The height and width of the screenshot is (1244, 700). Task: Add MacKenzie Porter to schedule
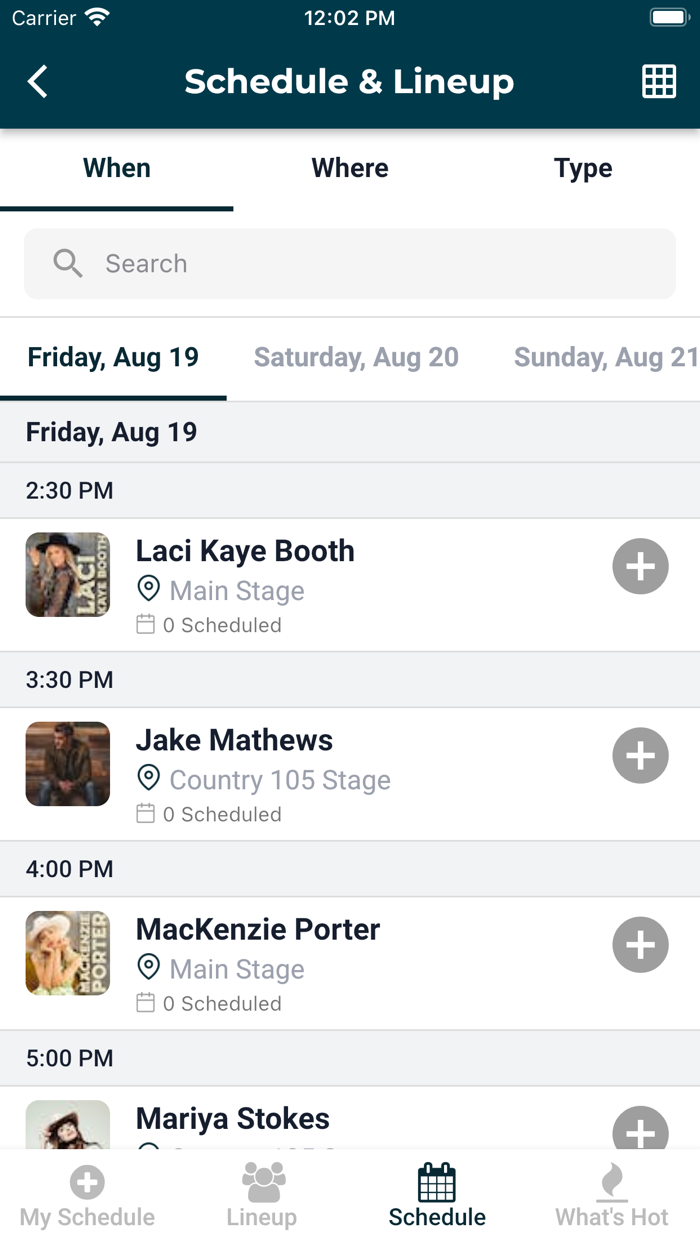click(x=640, y=945)
